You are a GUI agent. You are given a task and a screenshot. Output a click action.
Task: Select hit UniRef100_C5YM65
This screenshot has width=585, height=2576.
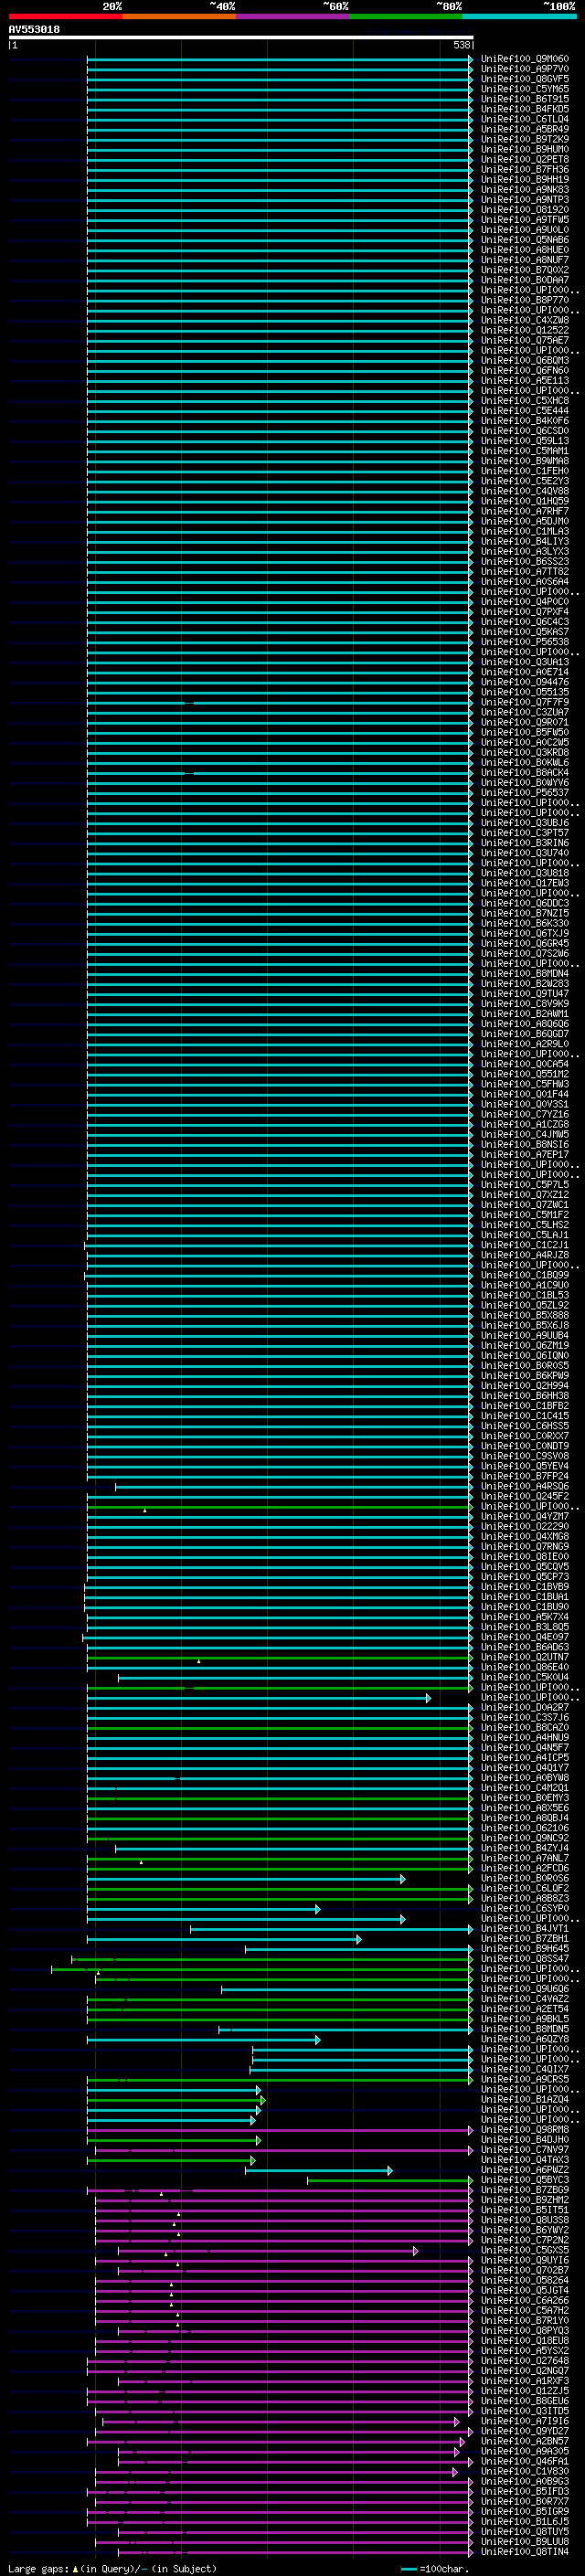[x=525, y=89]
